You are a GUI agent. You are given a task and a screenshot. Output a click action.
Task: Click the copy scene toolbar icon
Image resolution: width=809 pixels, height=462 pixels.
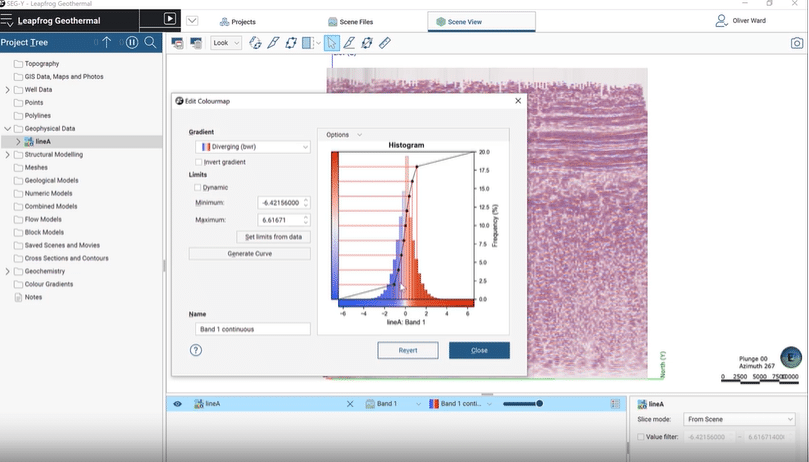pyautogui.click(x=196, y=43)
